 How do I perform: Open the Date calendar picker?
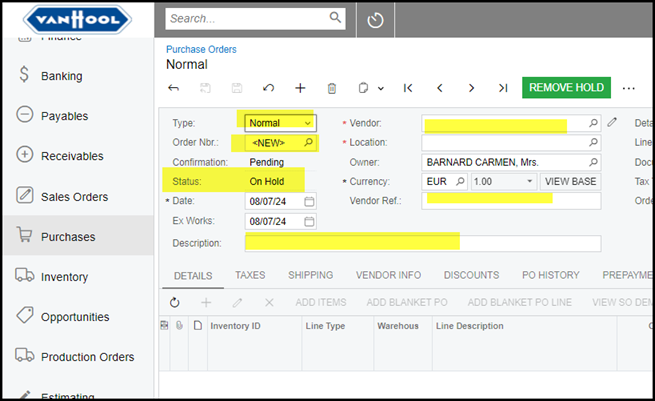309,201
